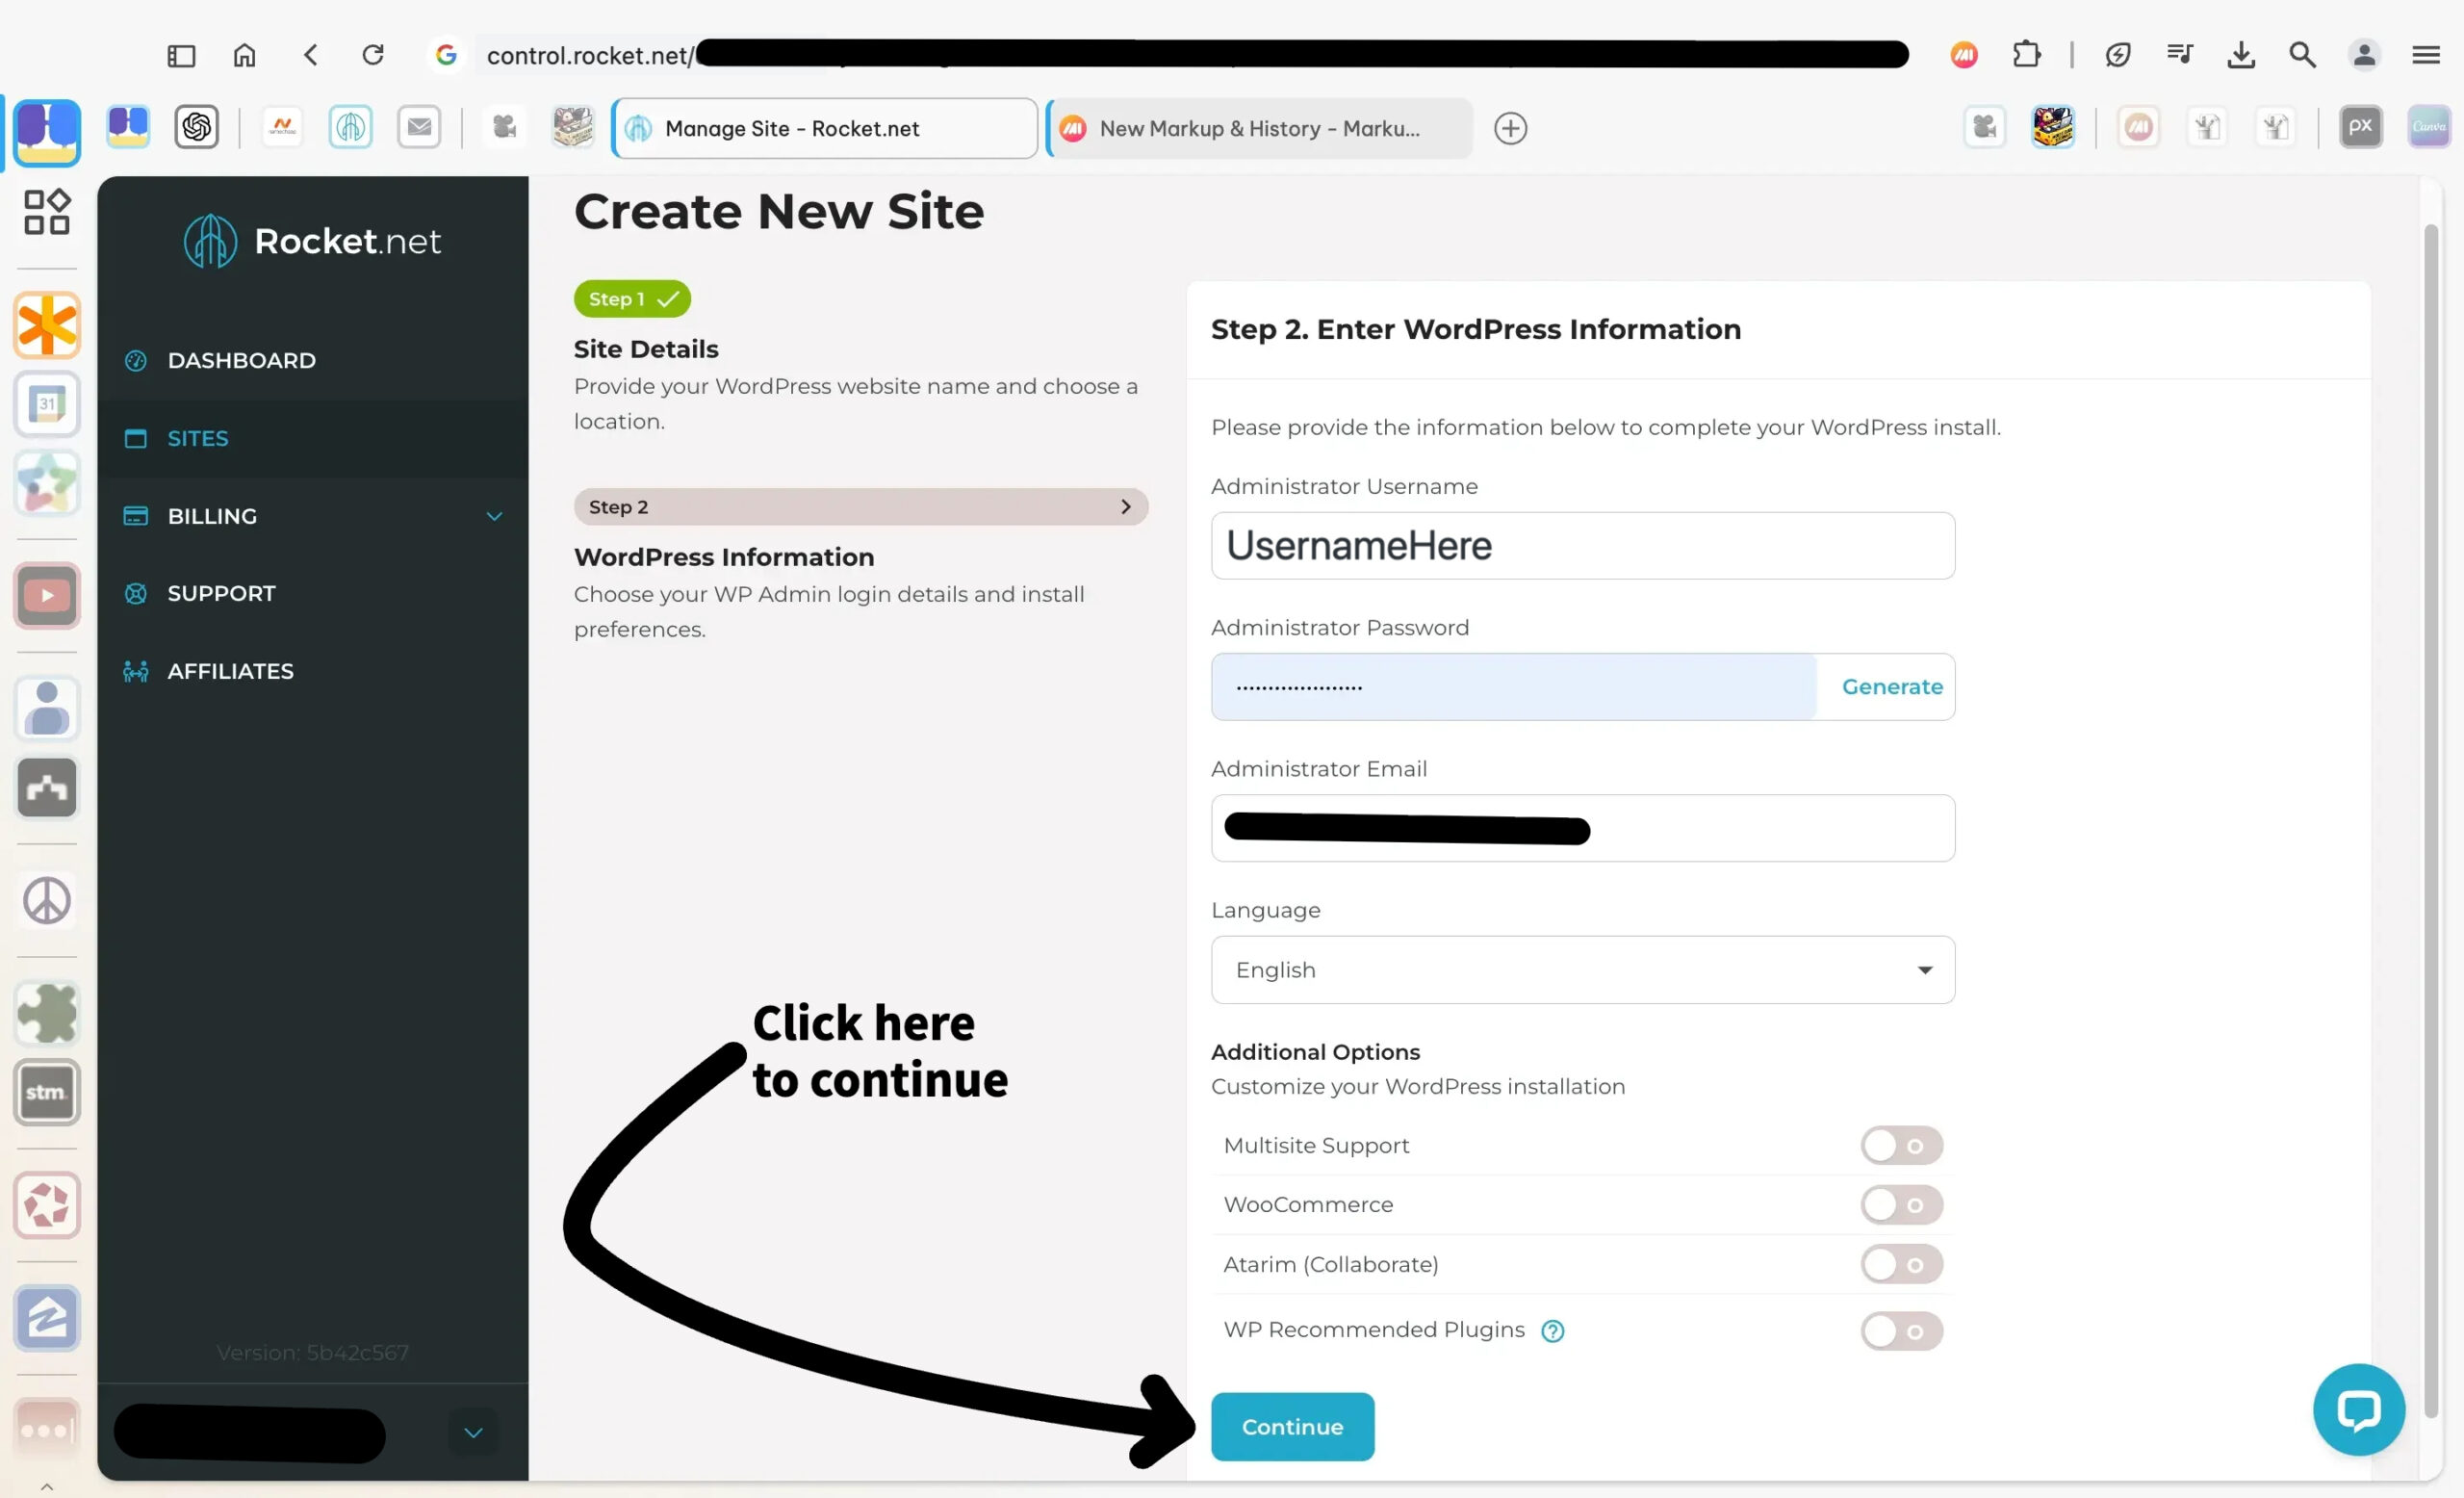Click the WP Recommended Plugins help icon
The image size is (2464, 1498).
coord(1552,1331)
